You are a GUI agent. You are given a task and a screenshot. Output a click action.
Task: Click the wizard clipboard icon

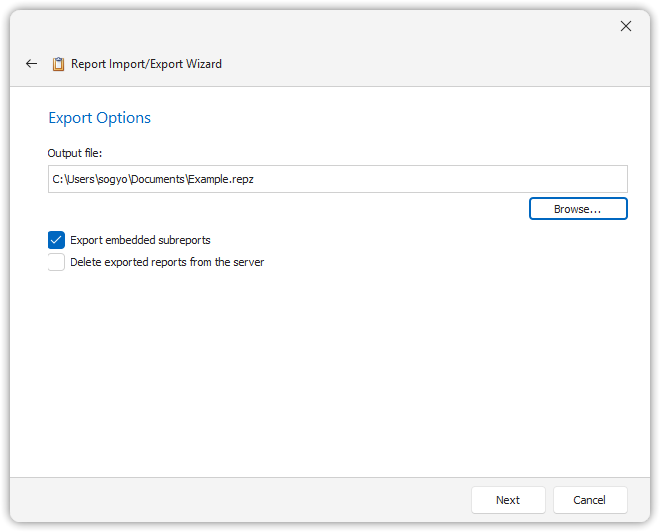[x=59, y=64]
